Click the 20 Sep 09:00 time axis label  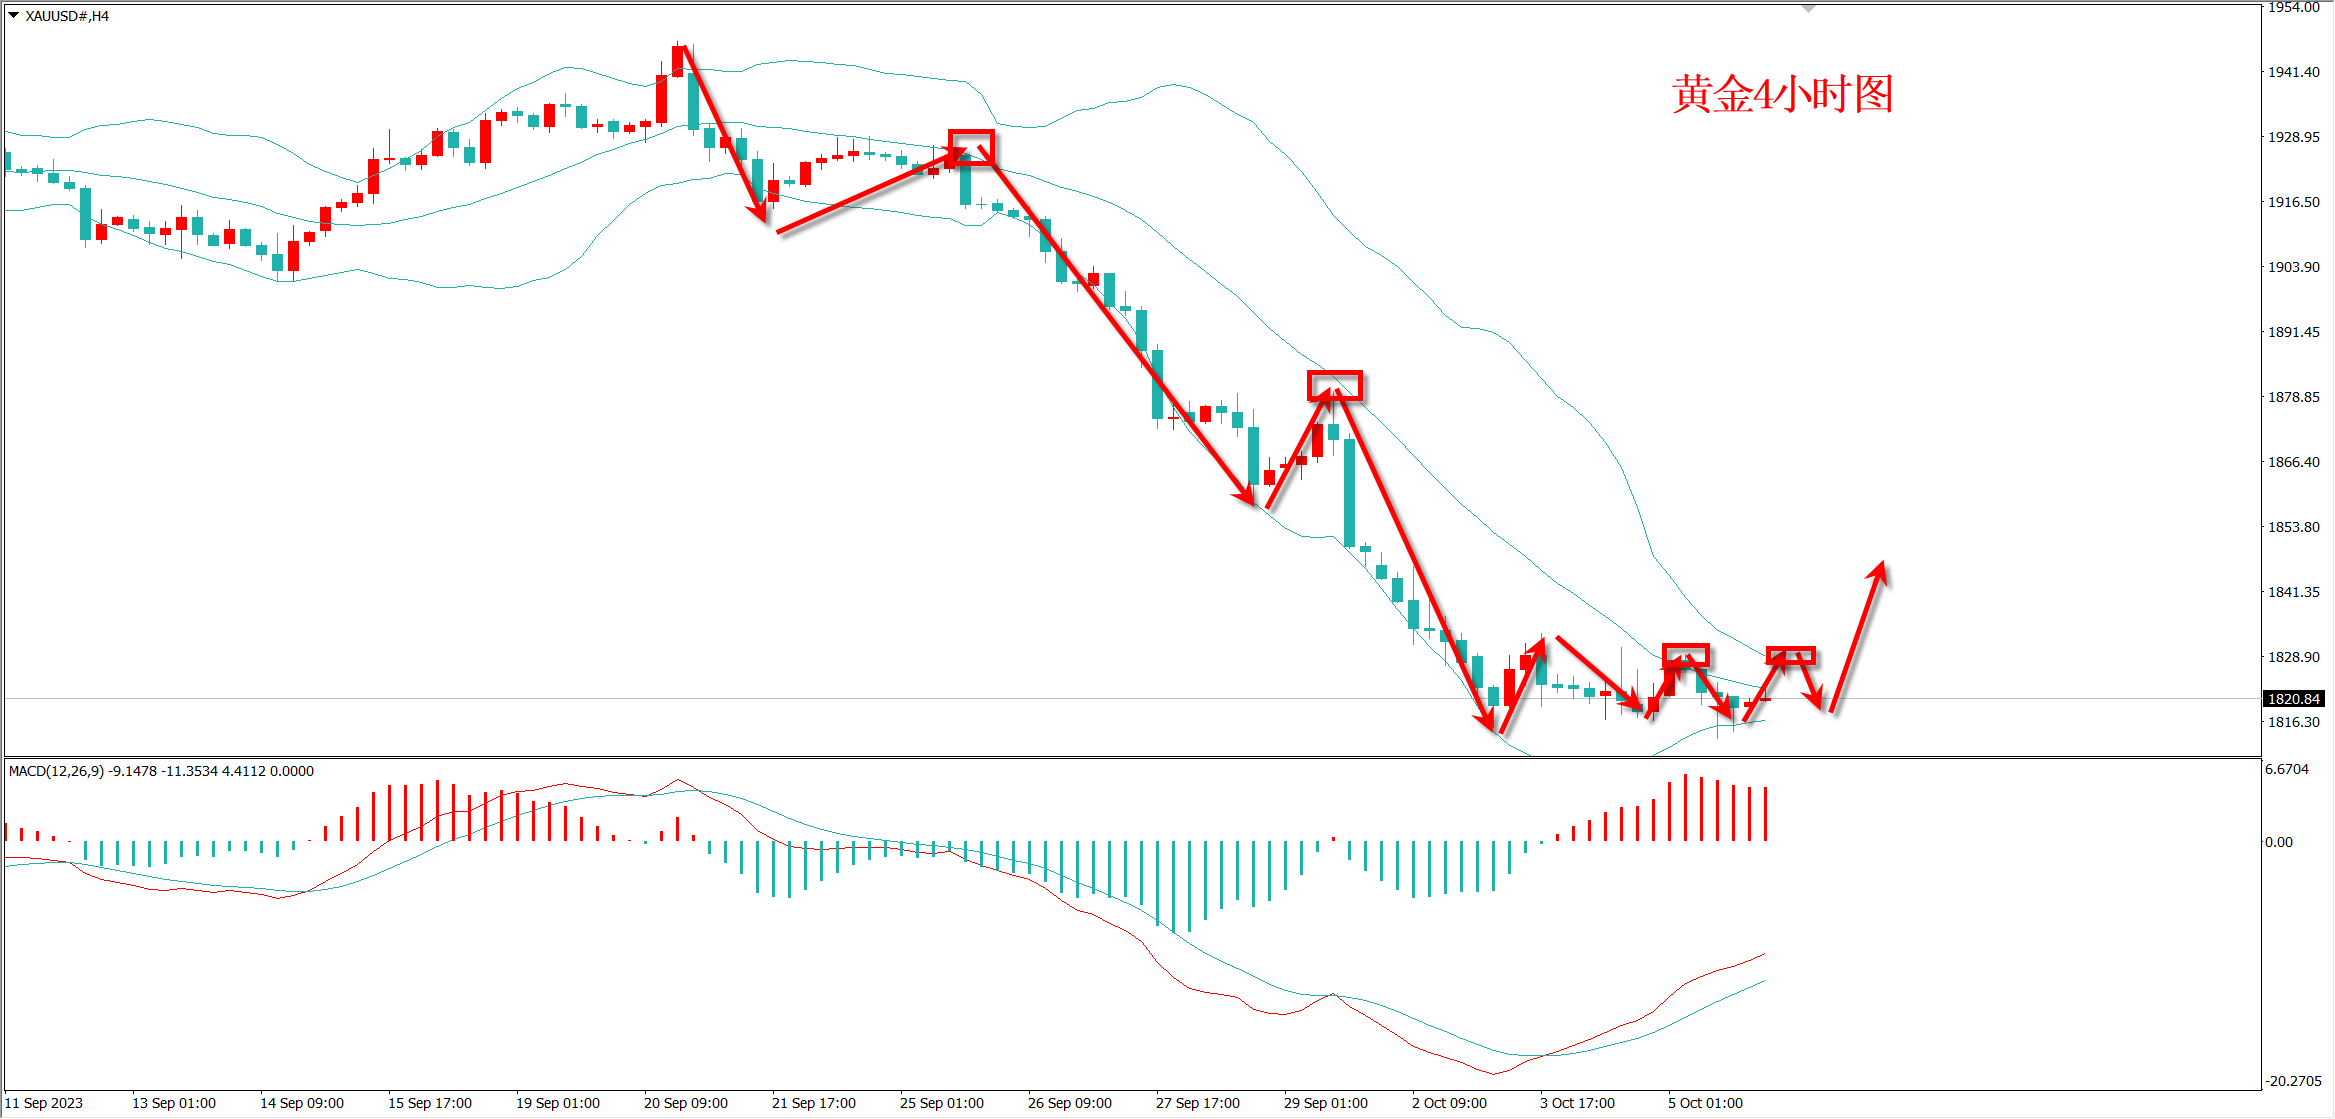point(685,1103)
